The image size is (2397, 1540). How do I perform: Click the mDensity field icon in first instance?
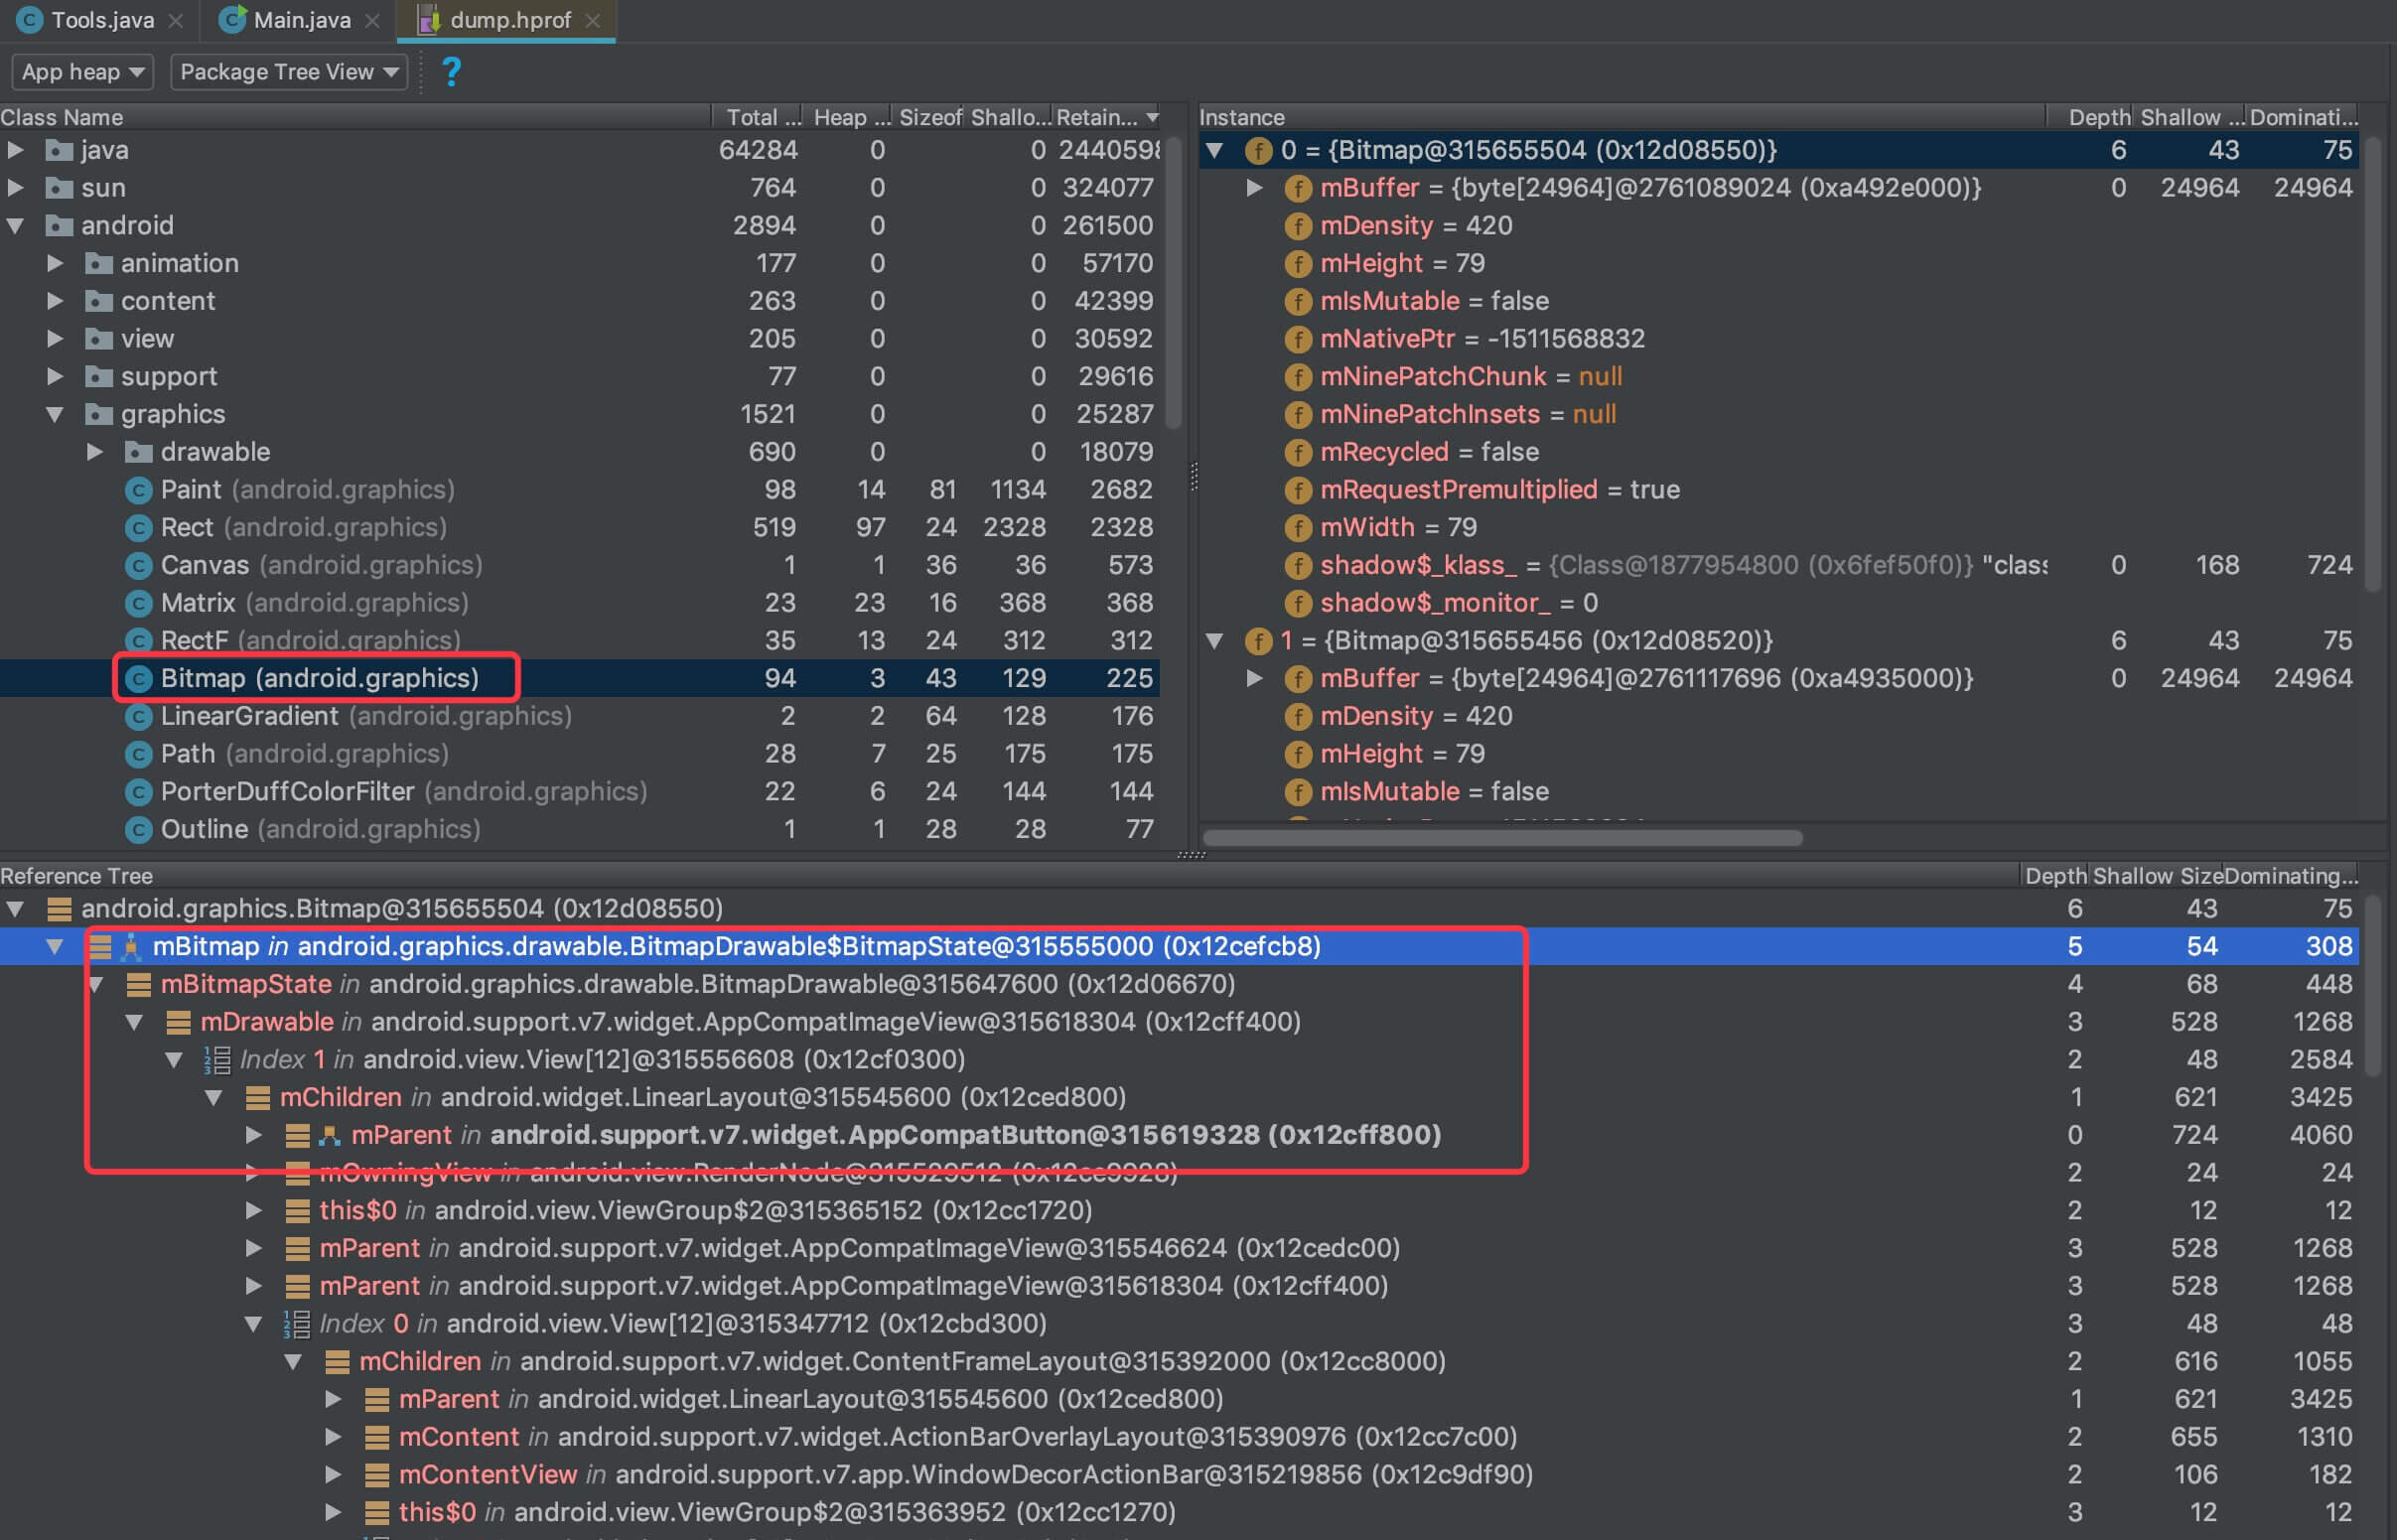1297,226
